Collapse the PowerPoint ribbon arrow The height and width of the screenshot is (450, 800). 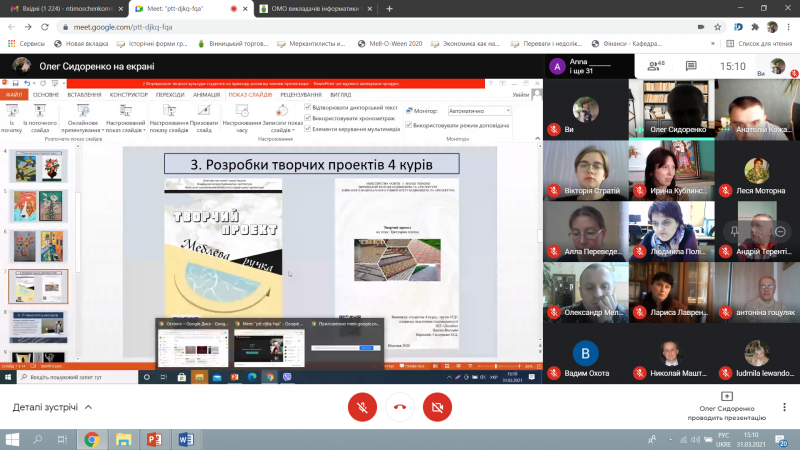pos(537,138)
